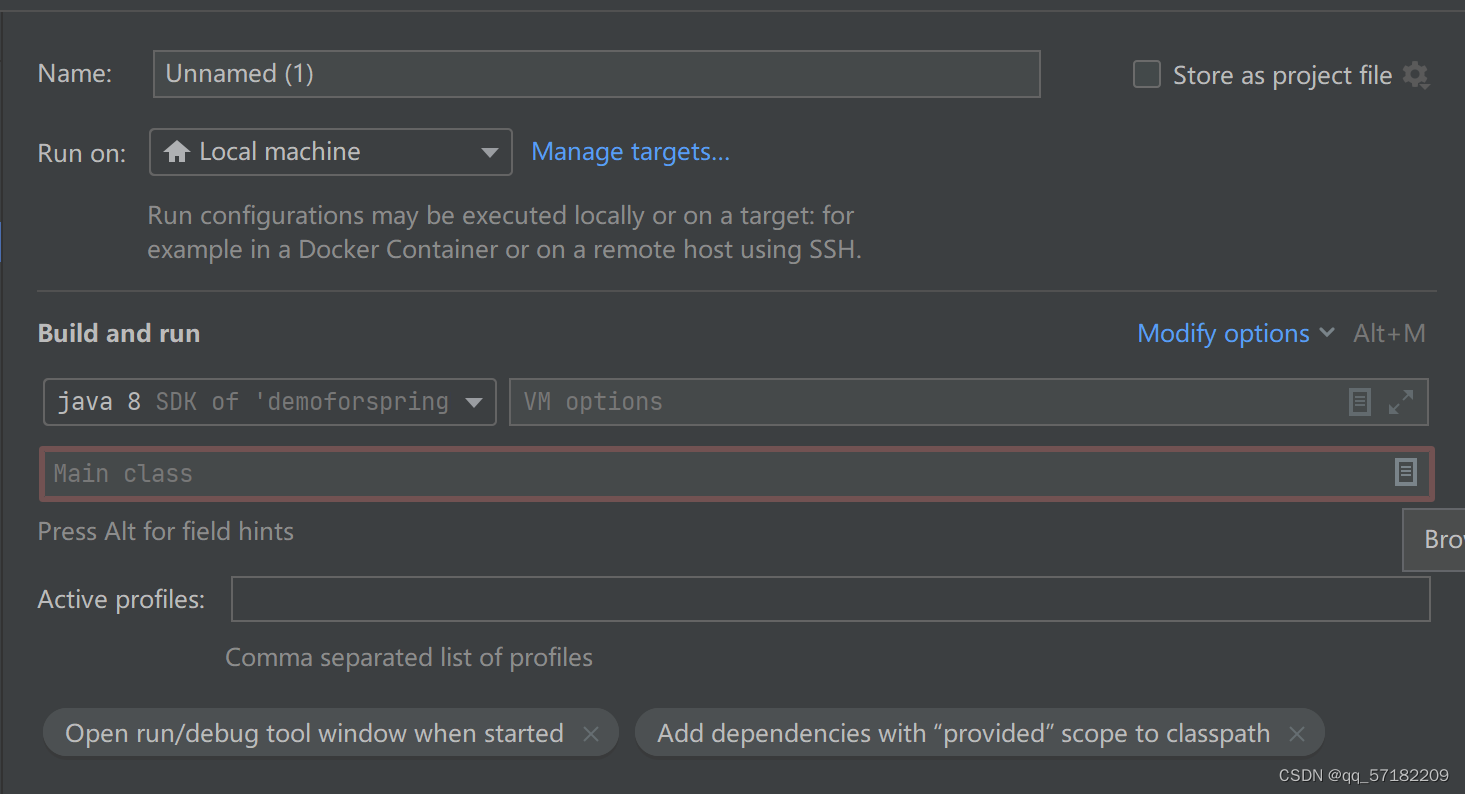The width and height of the screenshot is (1465, 794).
Task: Select the Build and run section header
Action: coord(118,333)
